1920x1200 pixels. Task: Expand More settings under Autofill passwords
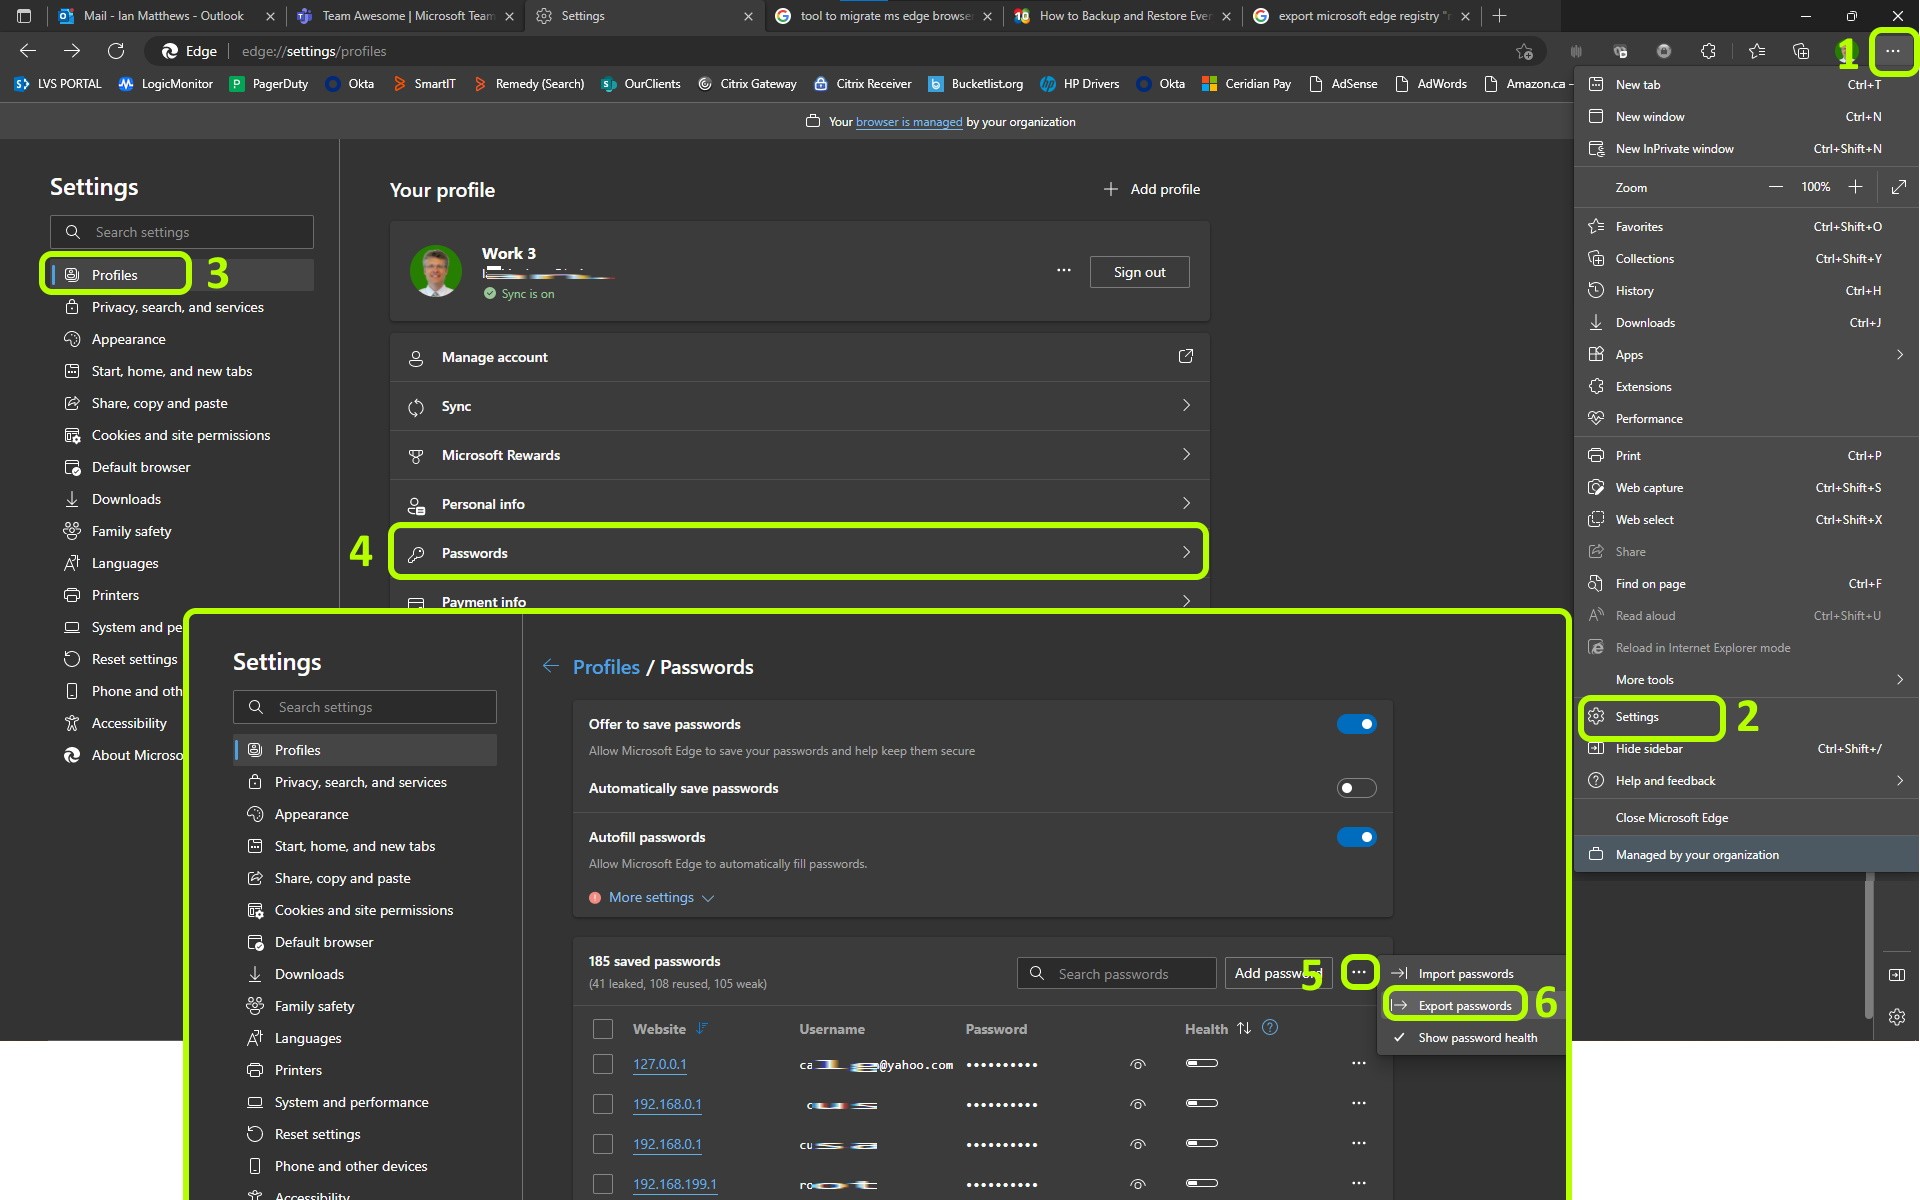pyautogui.click(x=650, y=897)
